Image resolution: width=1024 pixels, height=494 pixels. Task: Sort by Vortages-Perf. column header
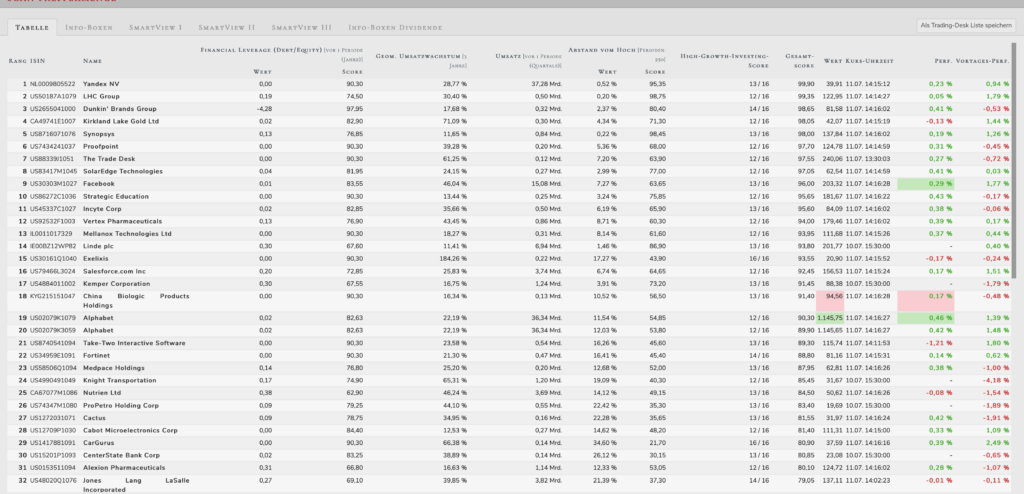(x=982, y=61)
